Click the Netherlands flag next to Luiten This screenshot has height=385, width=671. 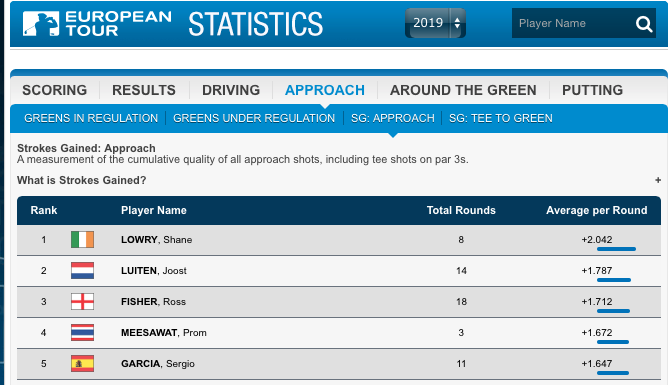click(82, 271)
